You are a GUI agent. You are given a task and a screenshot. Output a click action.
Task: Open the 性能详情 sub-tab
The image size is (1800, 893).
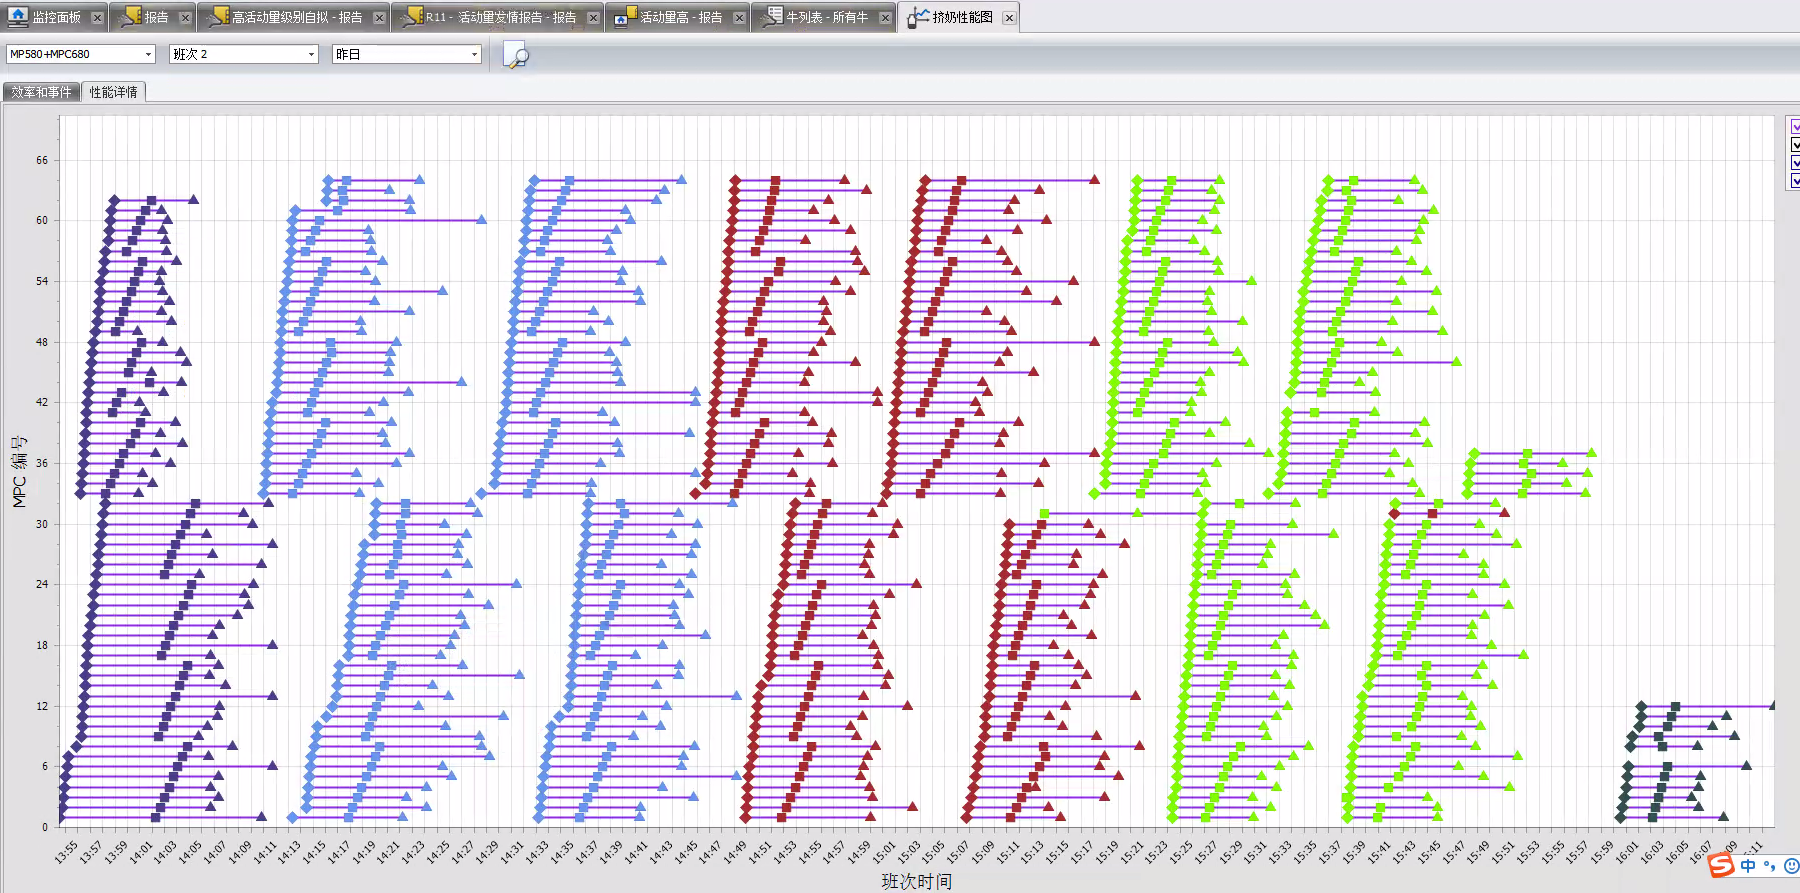pyautogui.click(x=113, y=92)
